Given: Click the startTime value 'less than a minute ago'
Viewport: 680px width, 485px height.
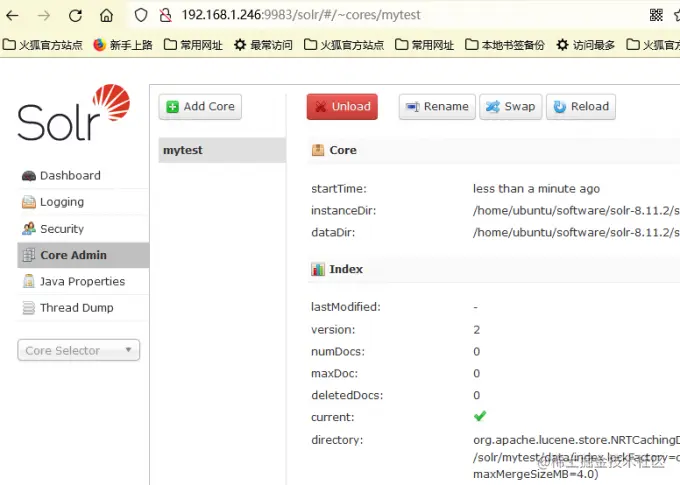Looking at the screenshot, I should tap(536, 189).
